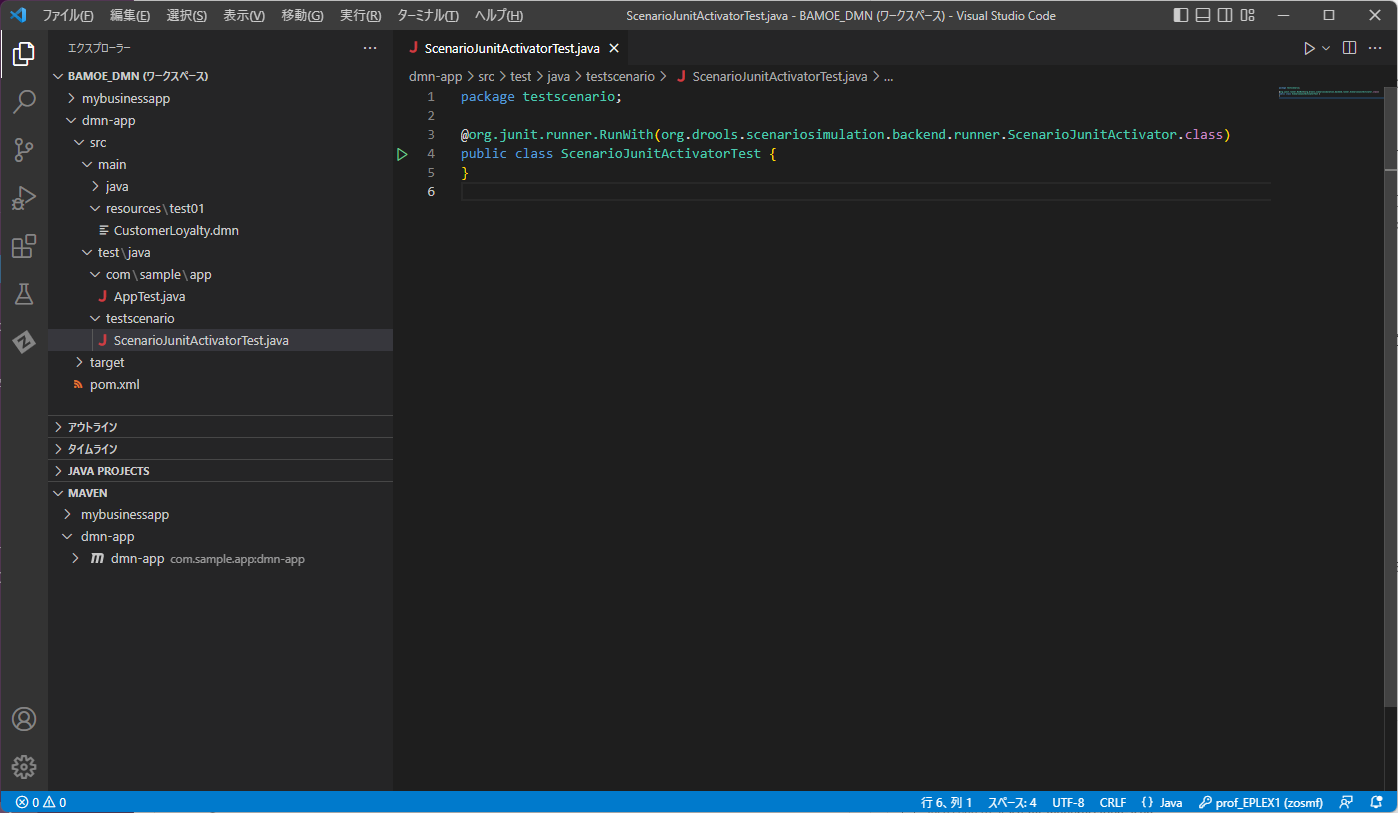Run the Java file with play button
The image size is (1398, 813).
[x=1309, y=48]
